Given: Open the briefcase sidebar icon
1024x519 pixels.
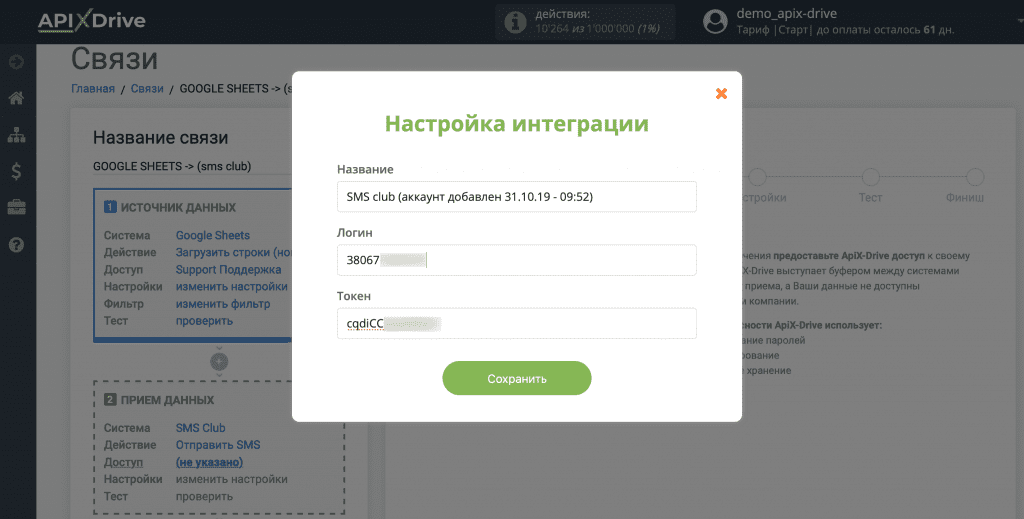Looking at the screenshot, I should (16, 208).
